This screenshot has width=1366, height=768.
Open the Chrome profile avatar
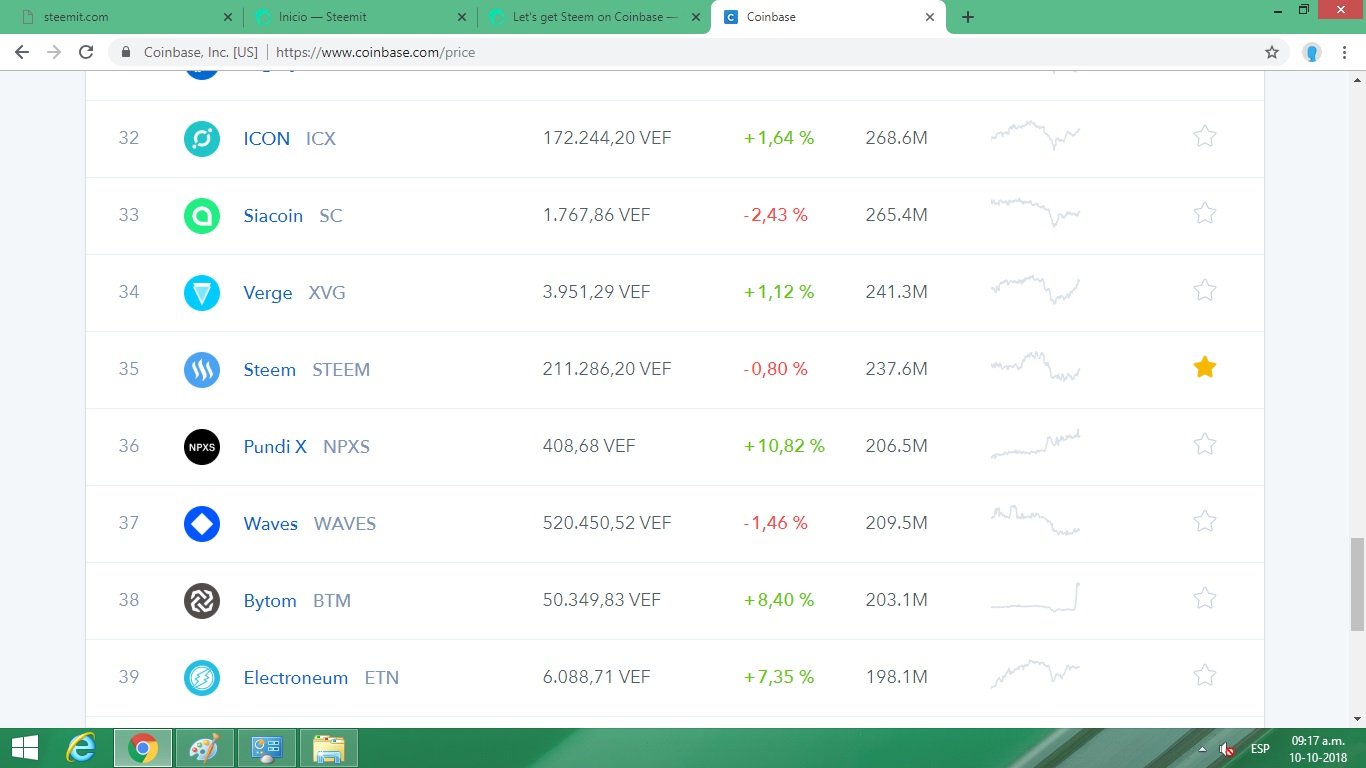click(x=1312, y=52)
